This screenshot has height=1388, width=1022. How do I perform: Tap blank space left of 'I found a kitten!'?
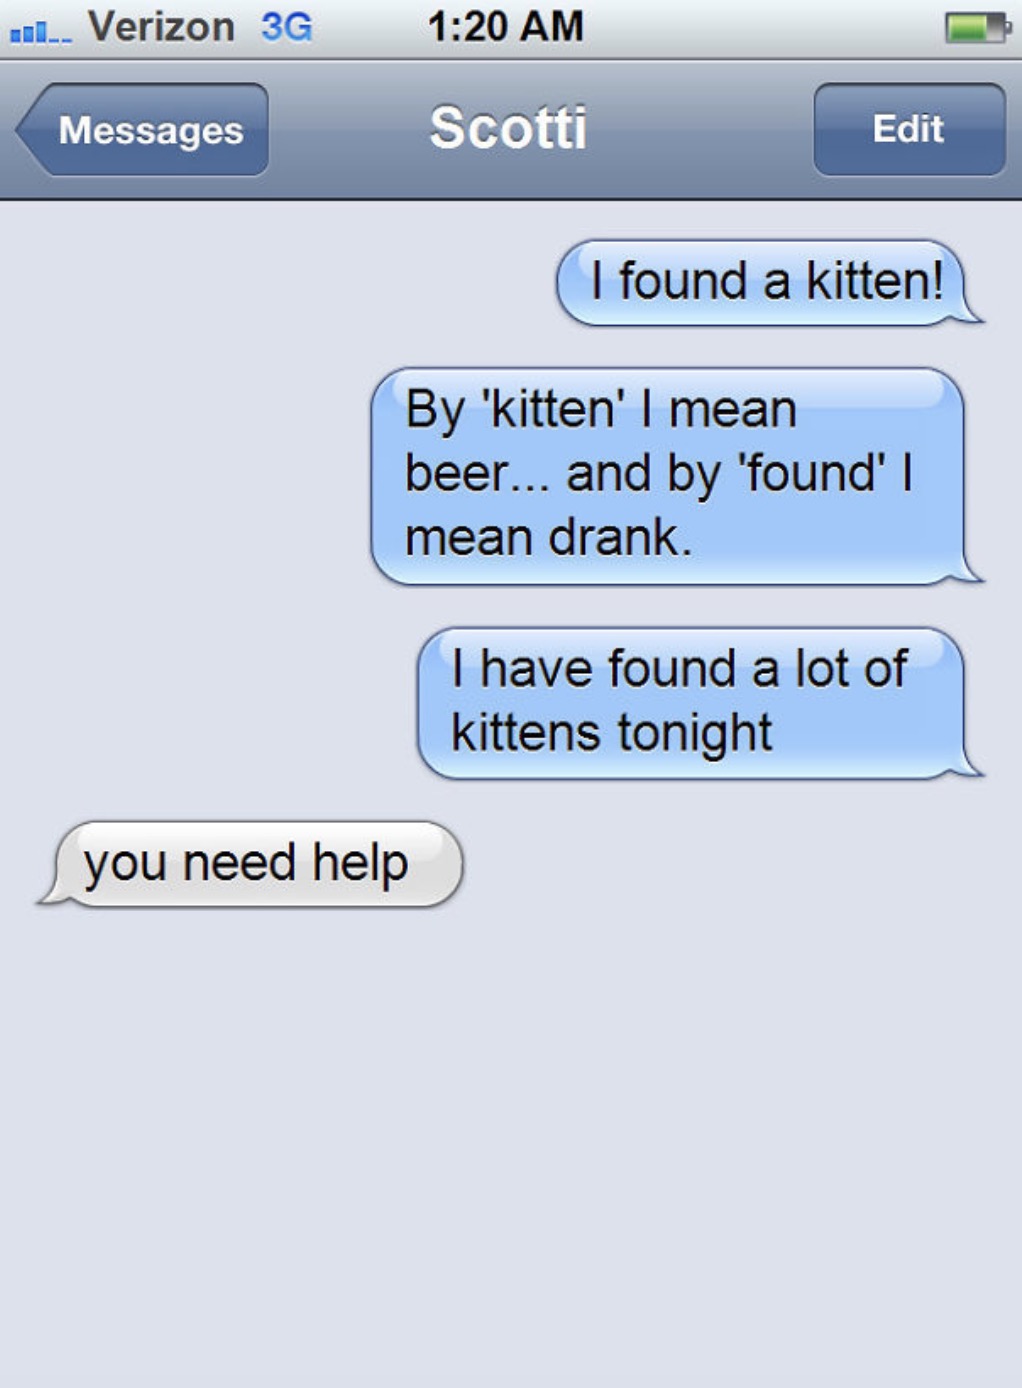(x=275, y=283)
